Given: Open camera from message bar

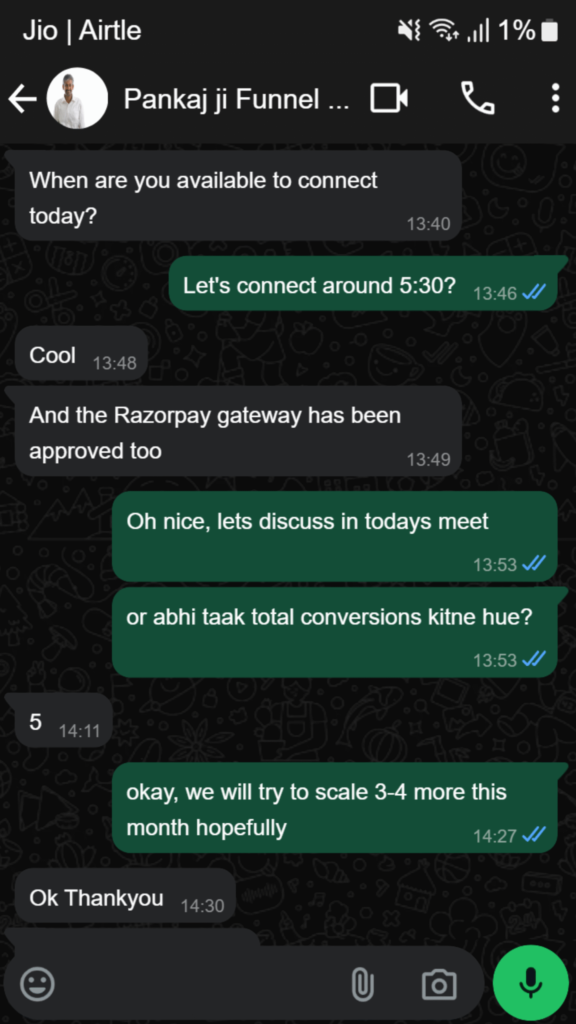Looking at the screenshot, I should click(x=439, y=985).
